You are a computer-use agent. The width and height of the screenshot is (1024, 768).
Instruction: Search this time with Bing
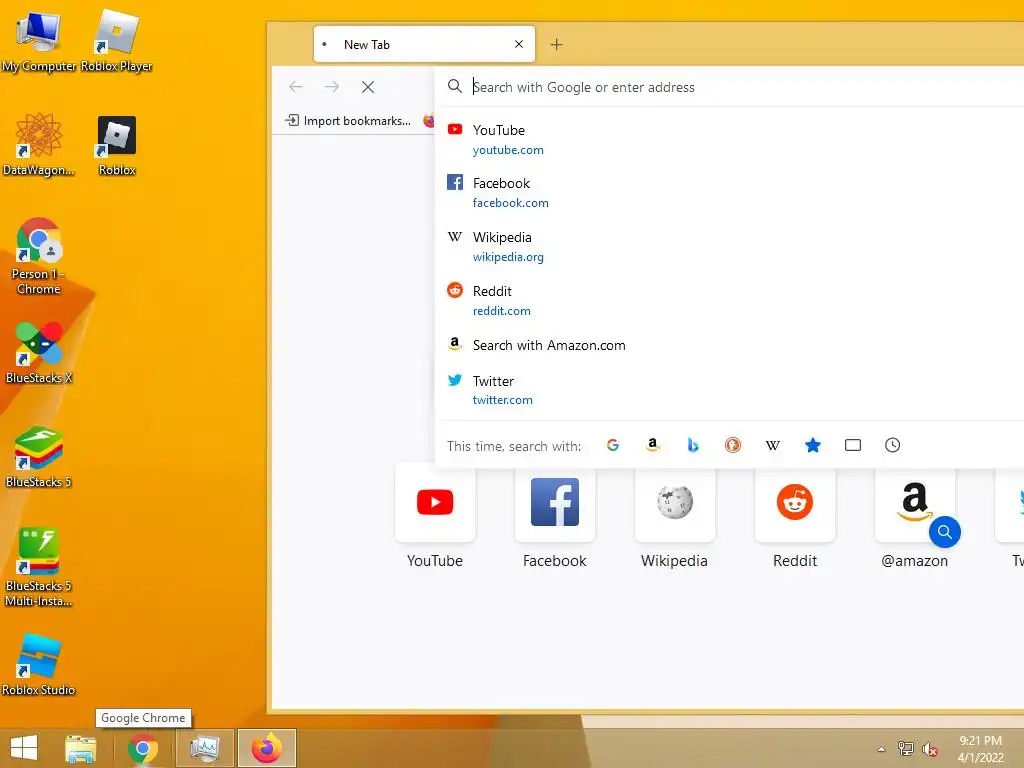coord(693,445)
